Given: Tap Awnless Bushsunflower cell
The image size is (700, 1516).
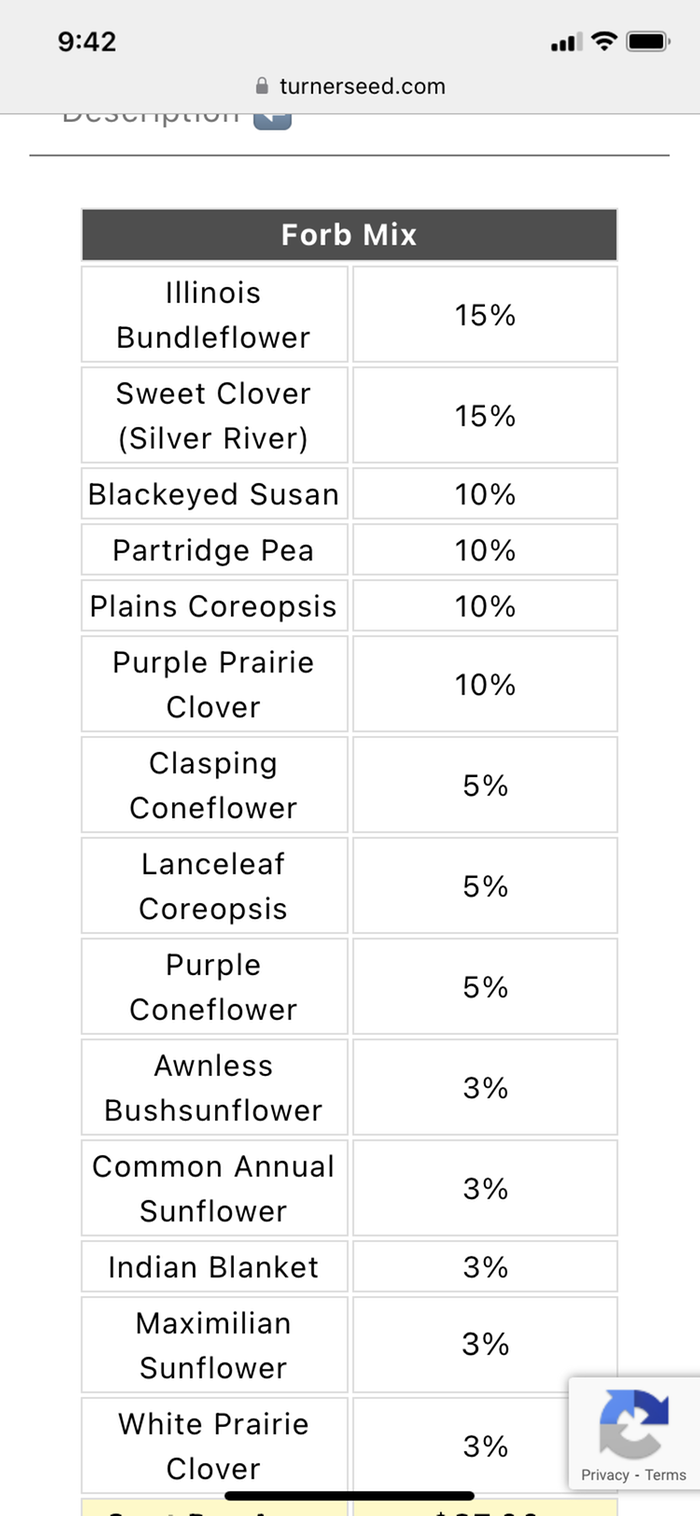Looking at the screenshot, I should click(214, 1088).
